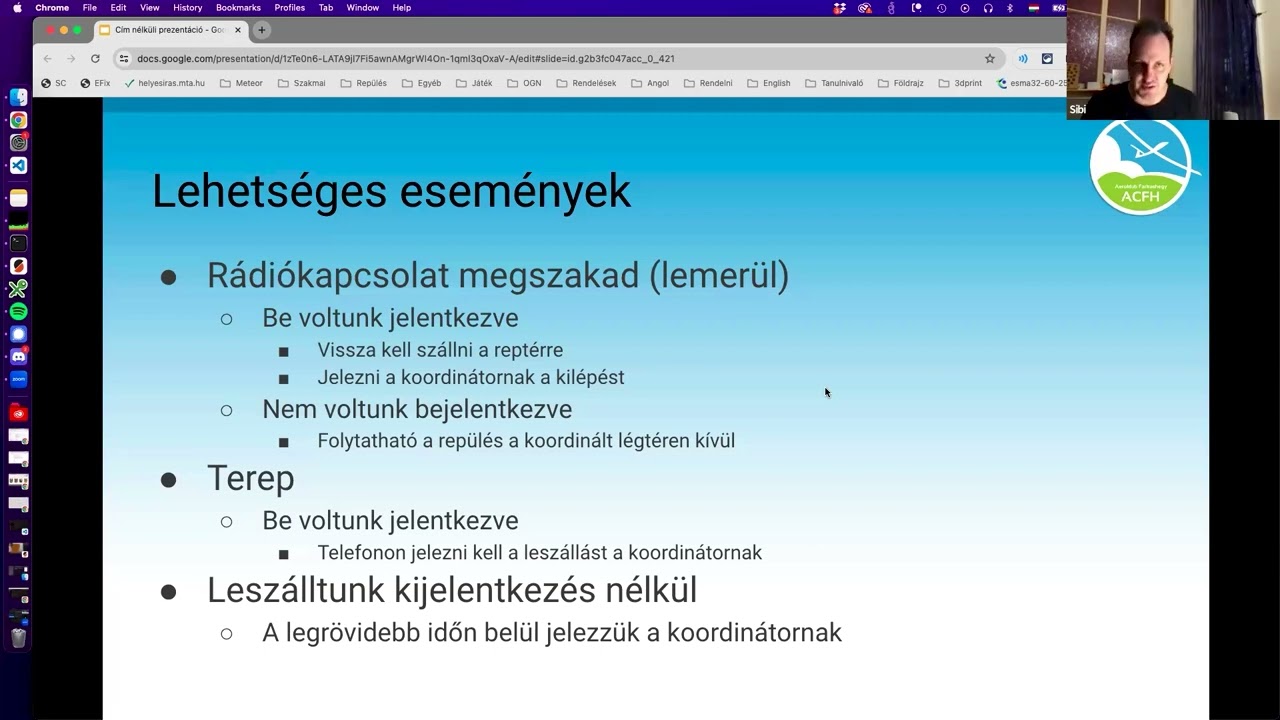Open Discord from the Dock
Viewport: 1280px width, 720px height.
coord(18,357)
